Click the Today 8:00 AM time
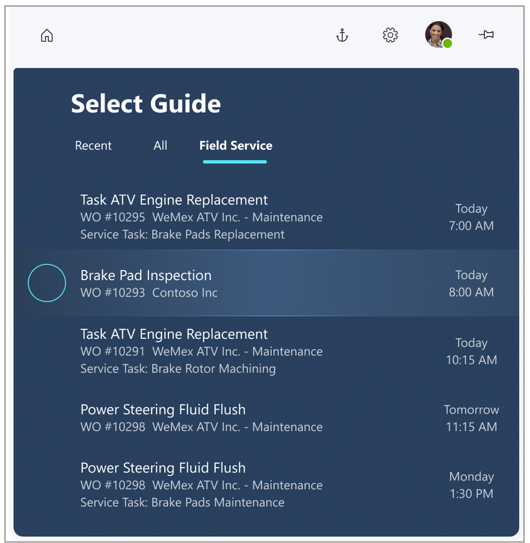This screenshot has height=543, width=530. coord(471,284)
